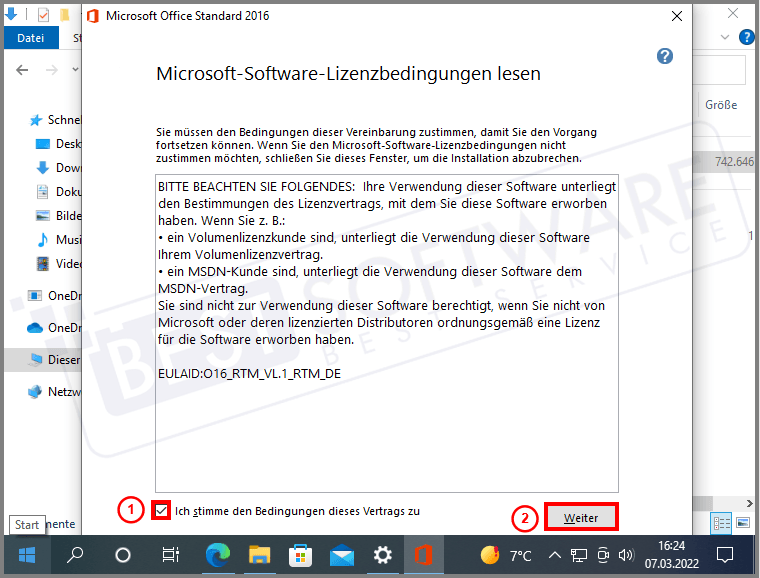Screen dimensions: 760x578
Task: Open taskbar search magnifier
Action: [x=75, y=555]
